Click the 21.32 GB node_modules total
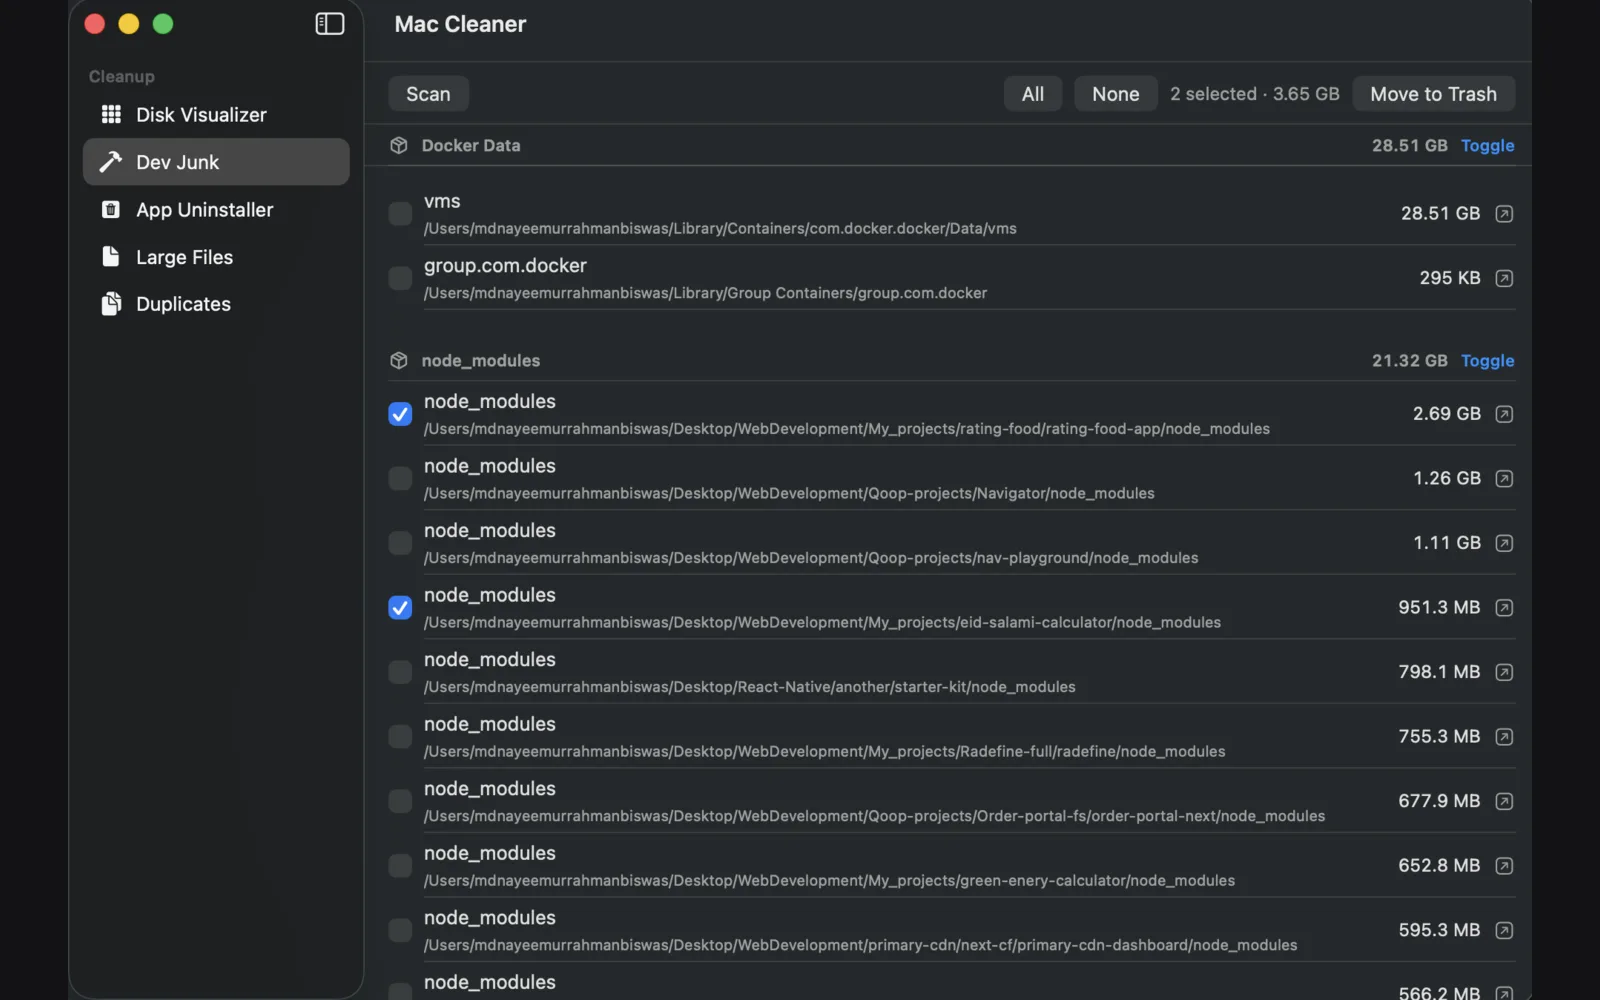 tap(1409, 361)
